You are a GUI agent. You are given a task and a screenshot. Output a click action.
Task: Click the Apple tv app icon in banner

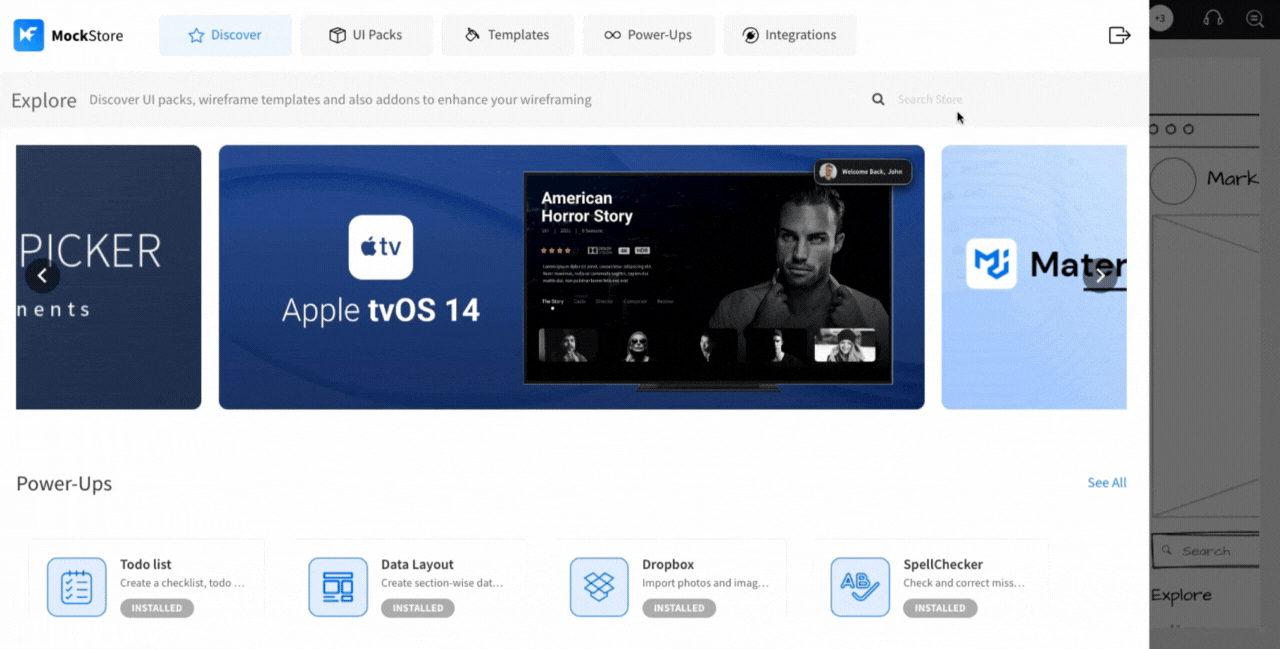[381, 247]
